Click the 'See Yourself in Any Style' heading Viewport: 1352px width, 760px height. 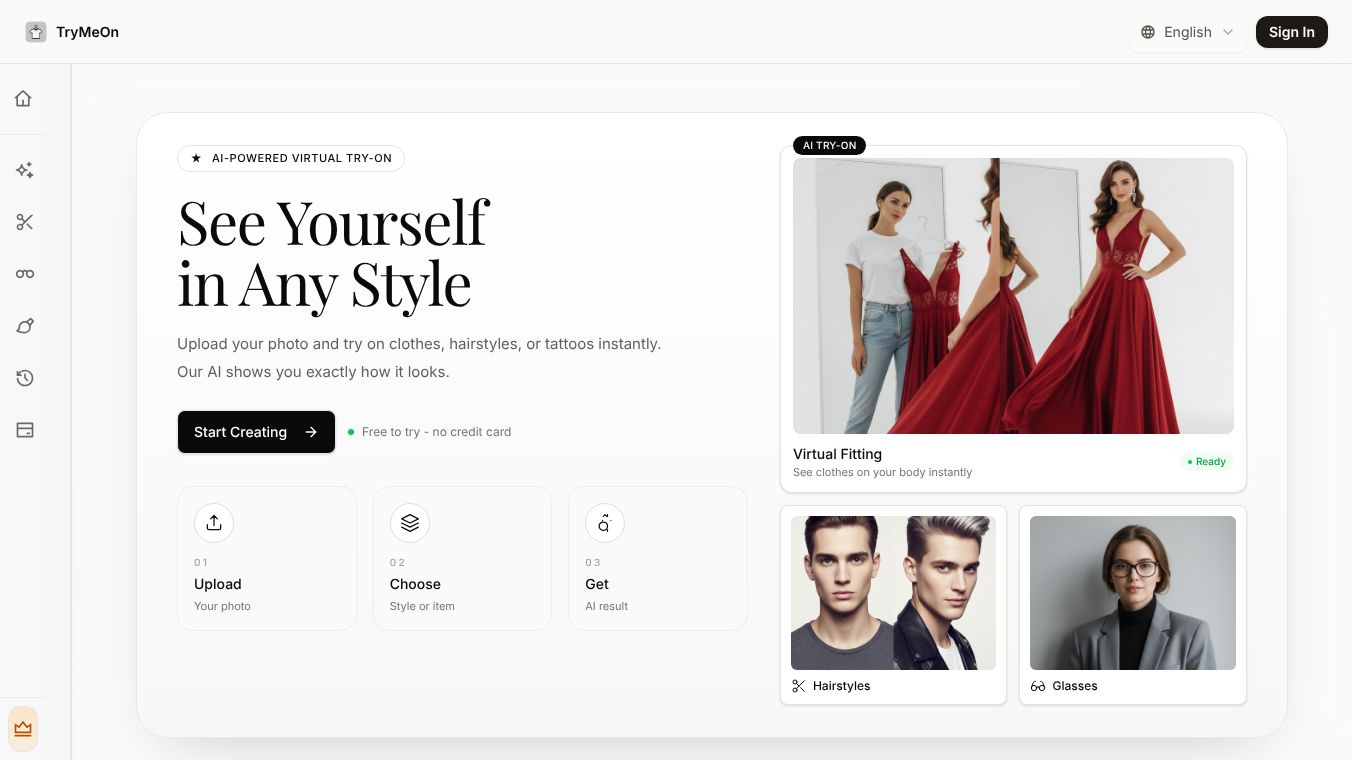tap(334, 253)
